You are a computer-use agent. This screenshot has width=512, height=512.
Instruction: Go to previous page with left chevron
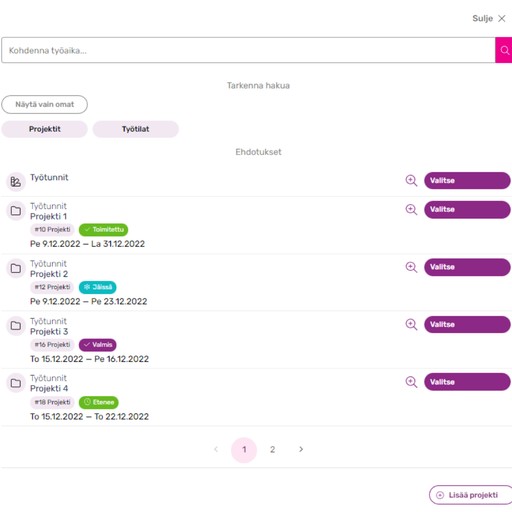point(216,450)
